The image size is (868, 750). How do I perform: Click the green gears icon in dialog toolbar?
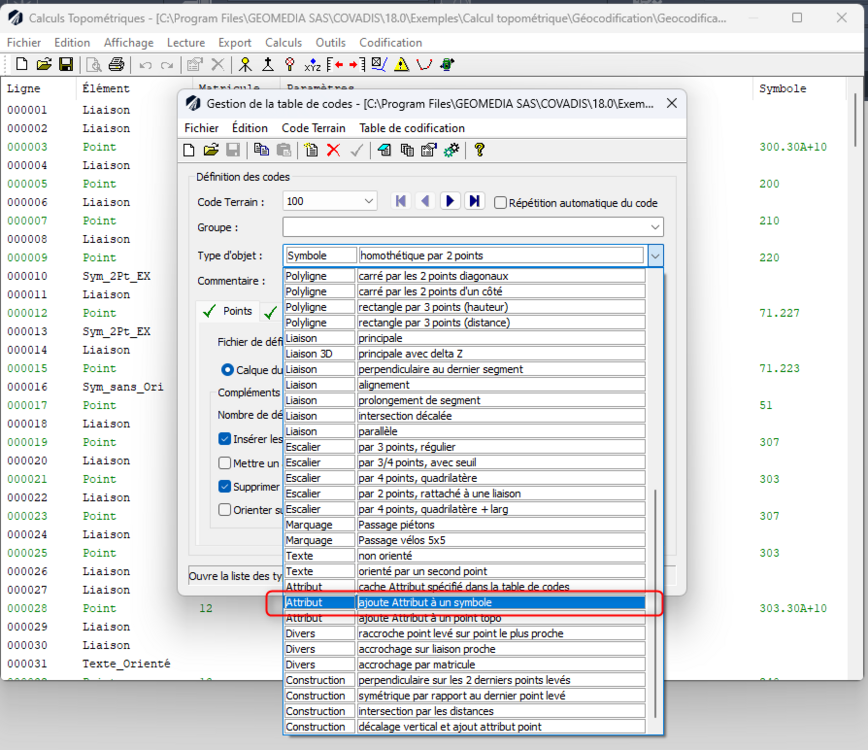pyautogui.click(x=452, y=150)
